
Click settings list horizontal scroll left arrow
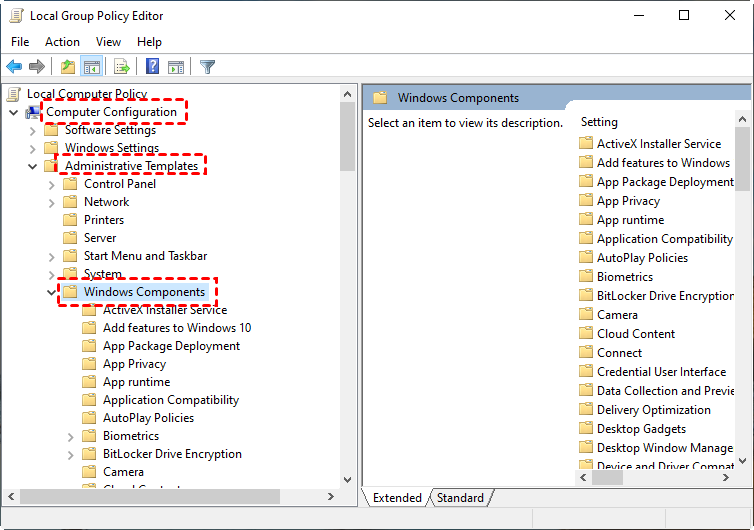[583, 478]
